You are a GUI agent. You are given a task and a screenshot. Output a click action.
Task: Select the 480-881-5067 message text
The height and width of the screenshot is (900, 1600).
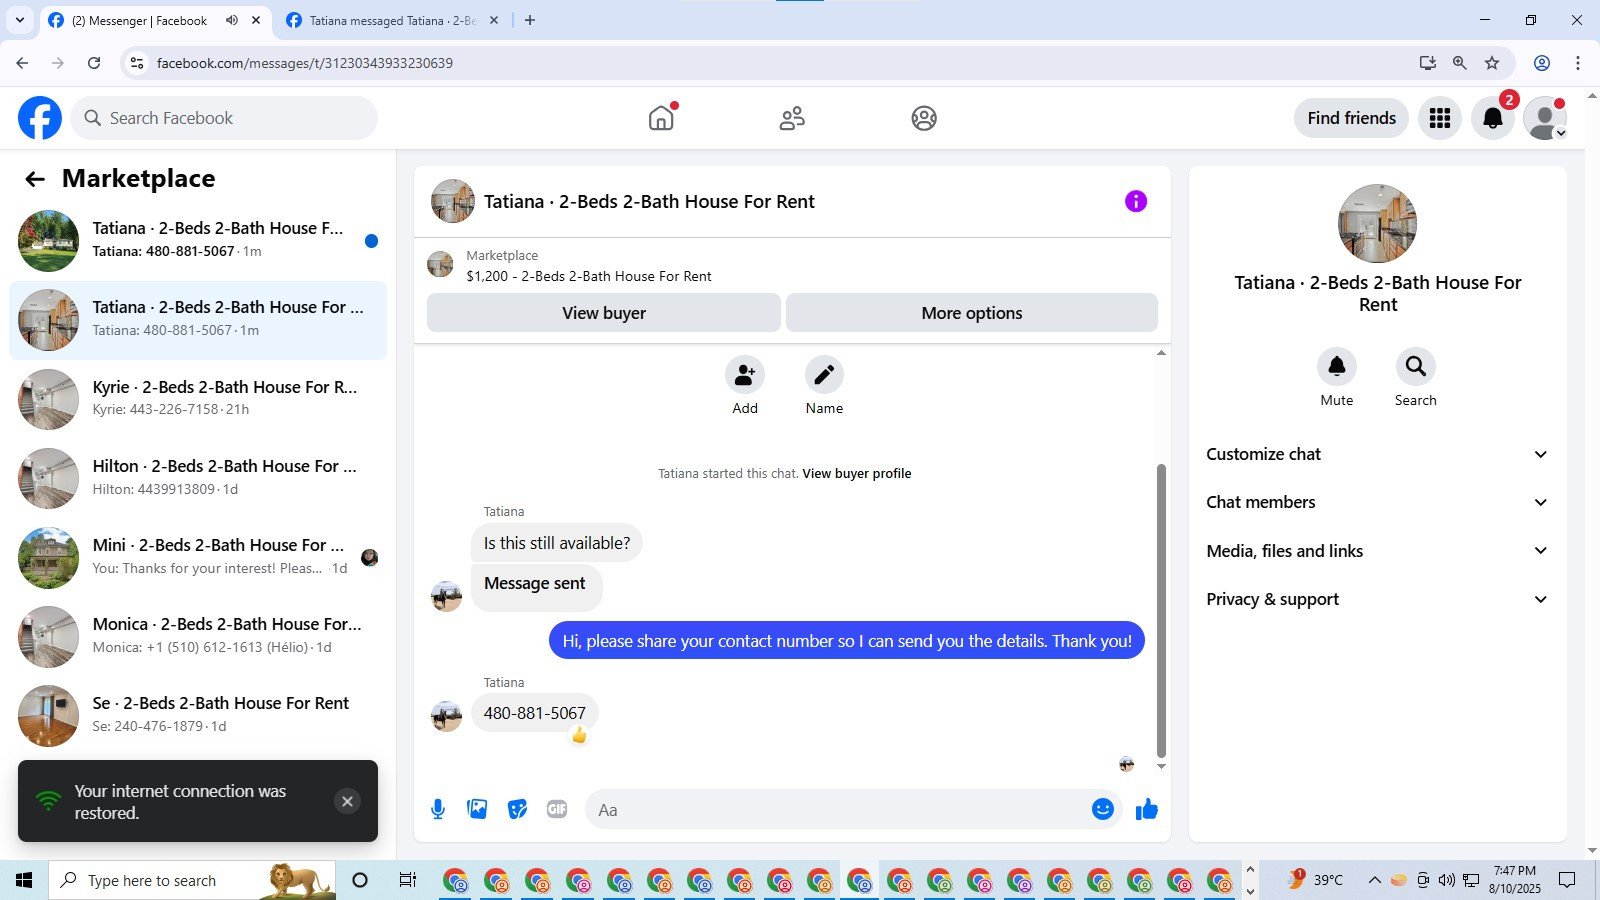click(x=535, y=713)
